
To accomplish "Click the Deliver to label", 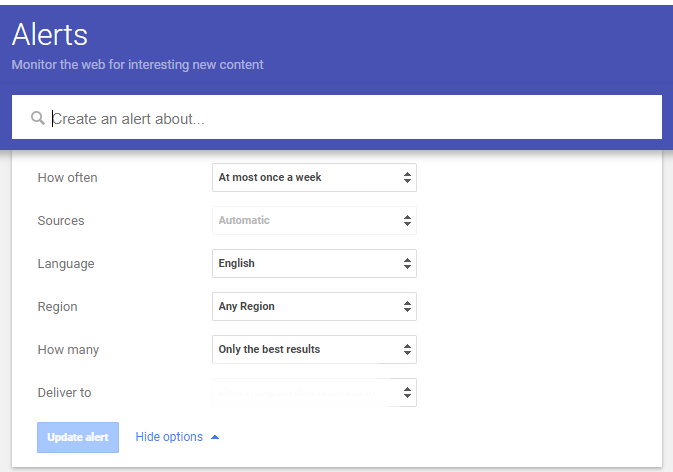I will 64,393.
